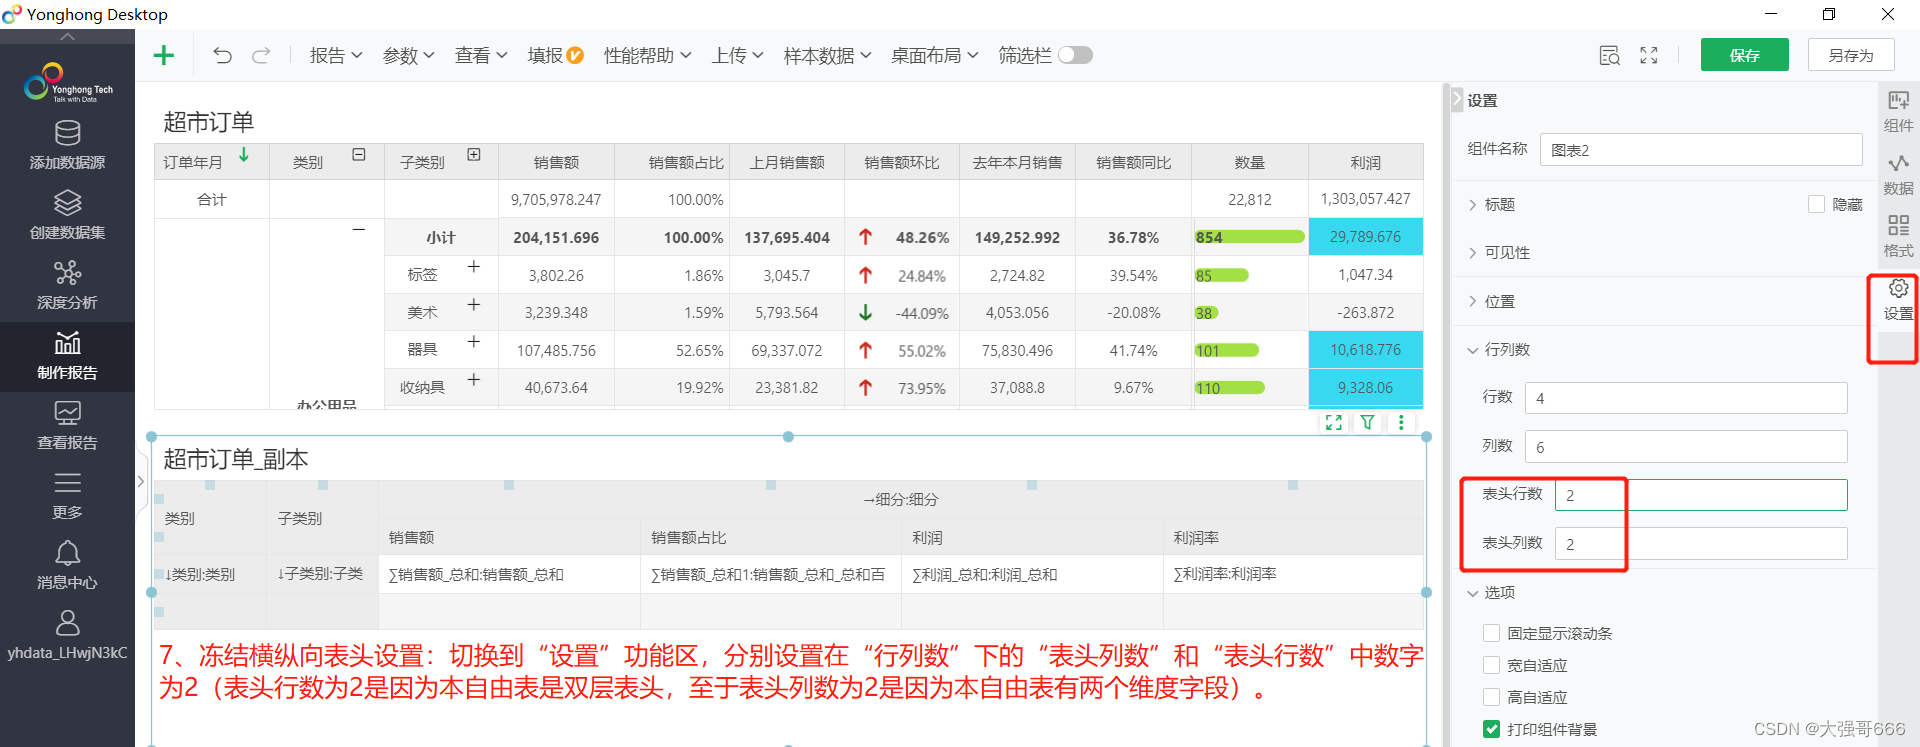Screen dimensions: 1920x747
Task: Open more options for 超市订单 table
Action: [1401, 423]
